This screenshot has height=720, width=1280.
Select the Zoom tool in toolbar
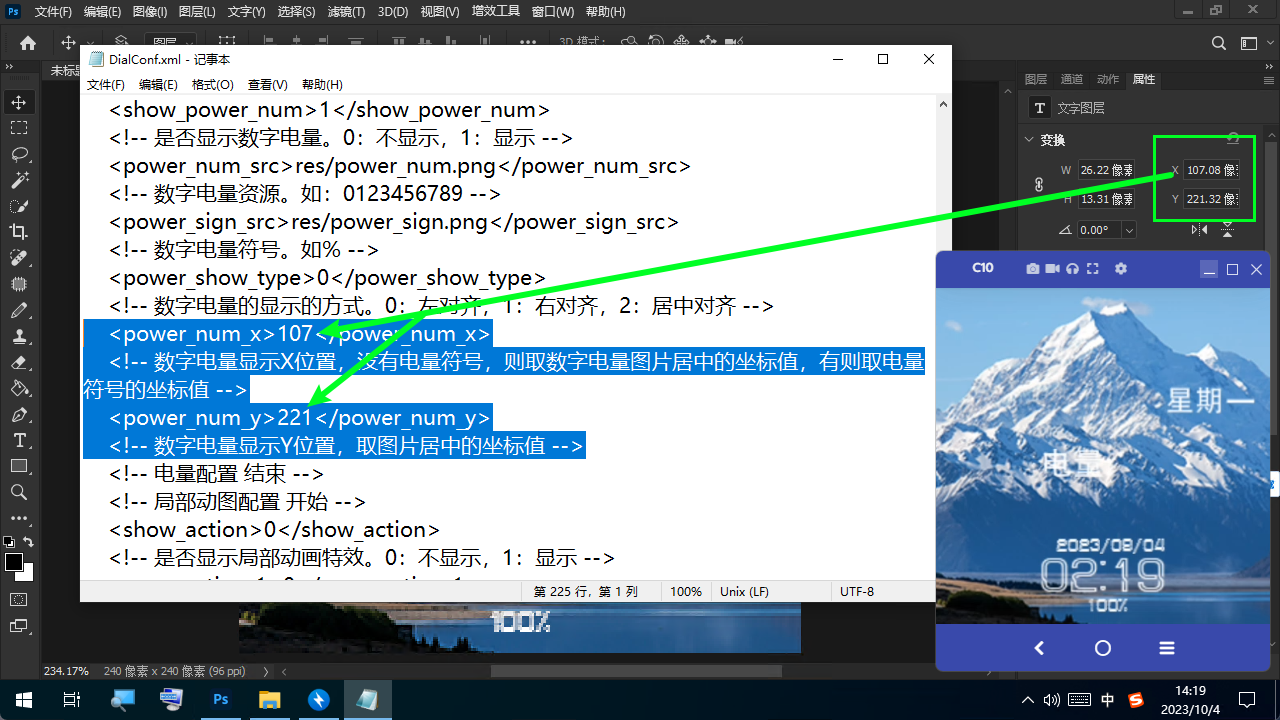pos(19,492)
